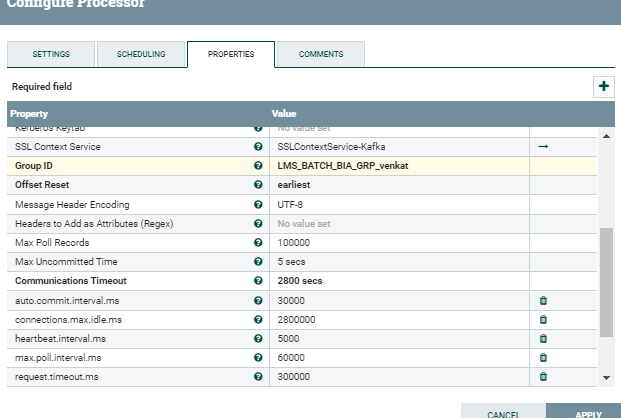Remove heartbeat.interval.ms with trash icon

(x=543, y=339)
